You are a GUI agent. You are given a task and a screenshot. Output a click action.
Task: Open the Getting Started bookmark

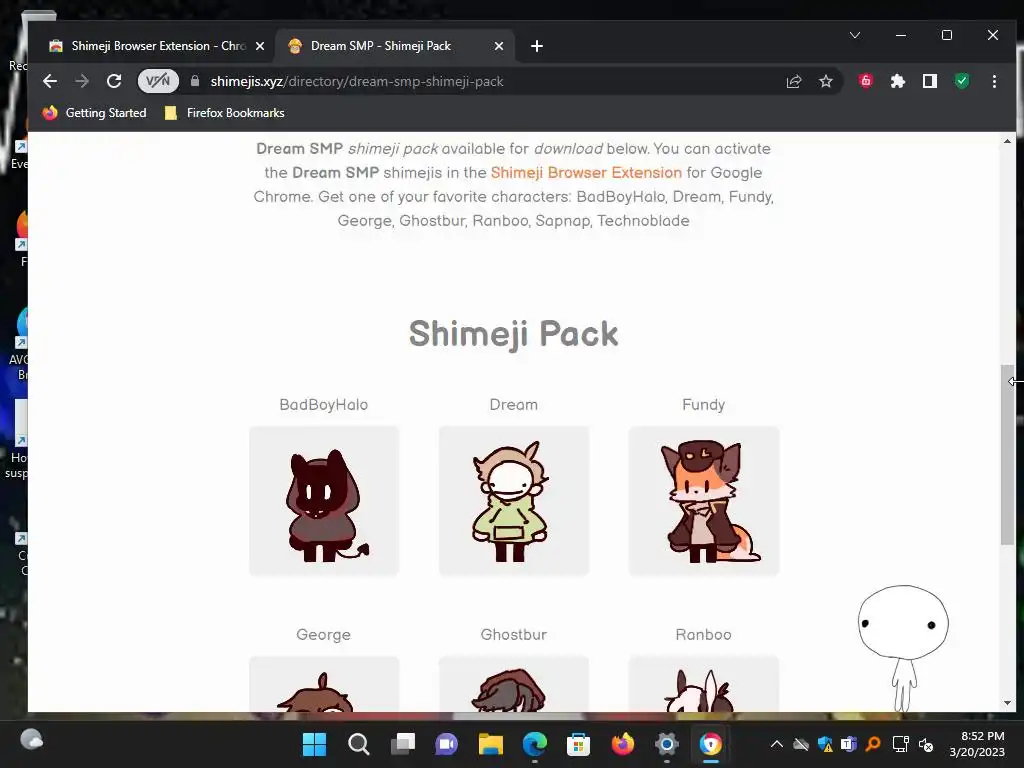(x=95, y=113)
